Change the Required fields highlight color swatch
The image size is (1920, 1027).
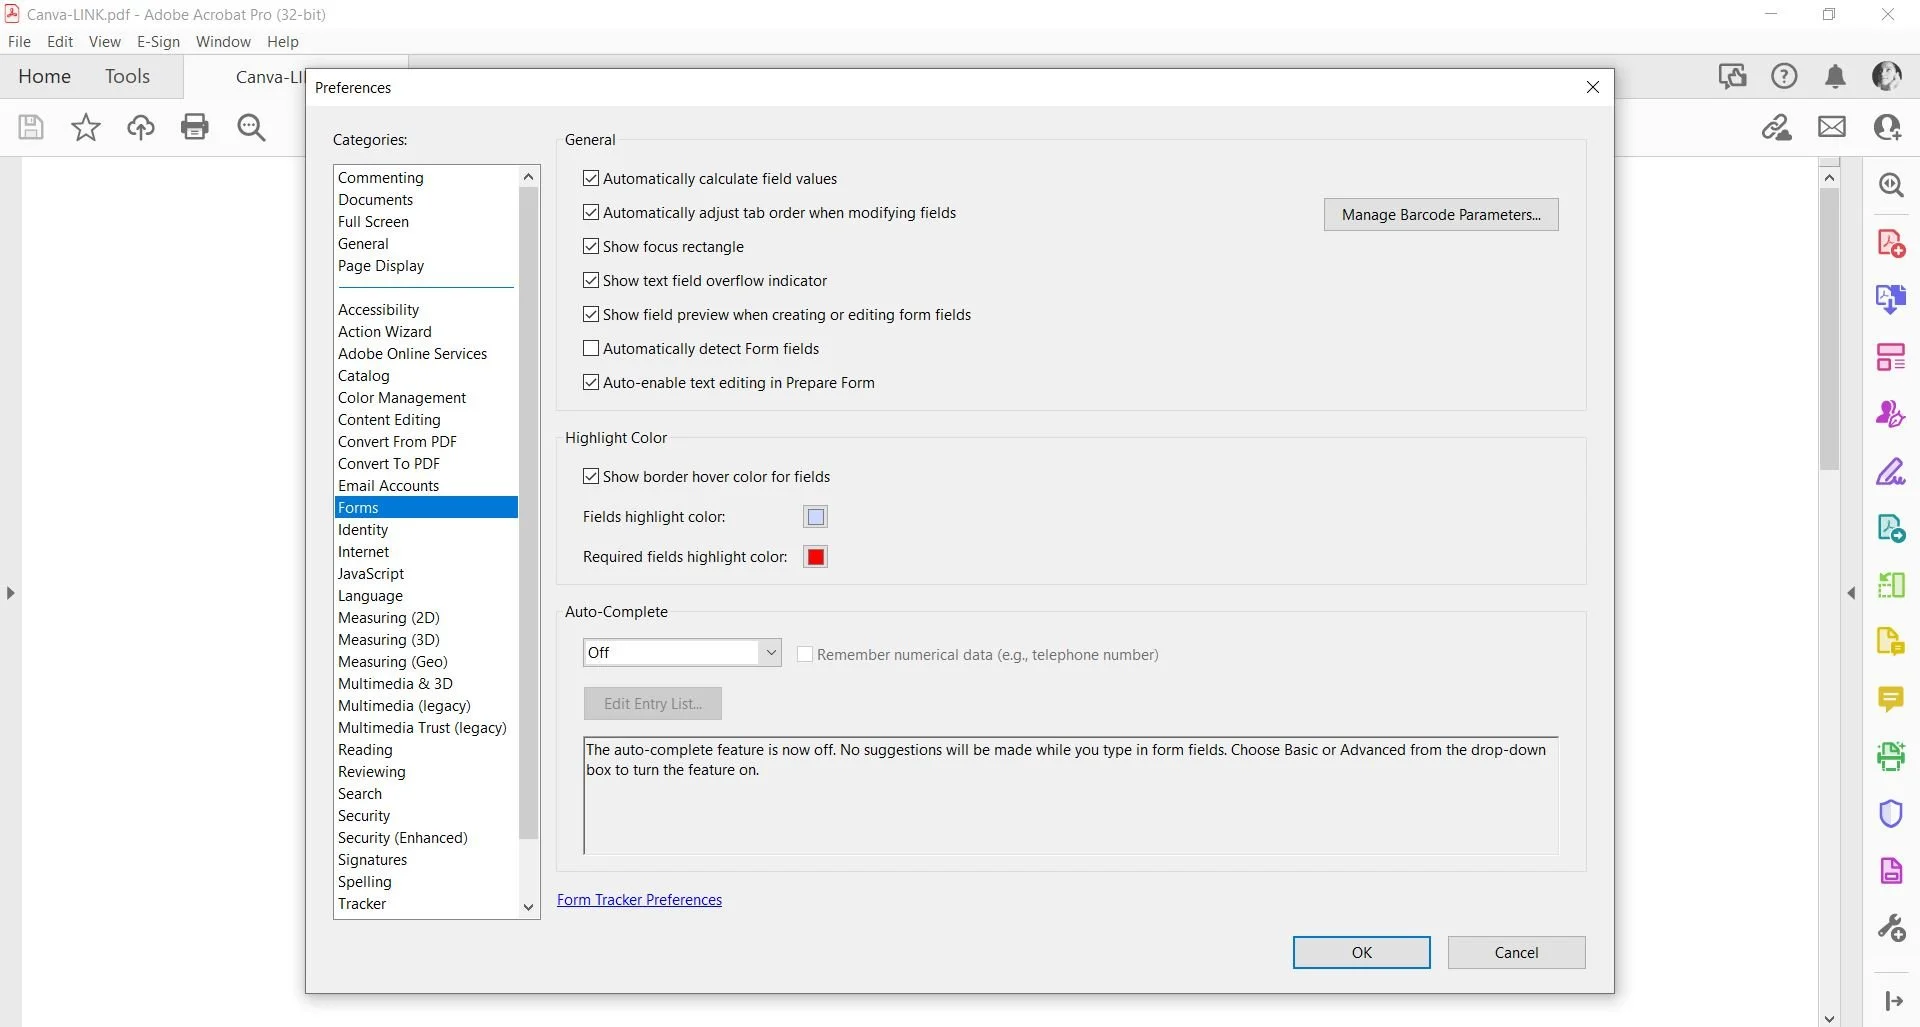(815, 556)
